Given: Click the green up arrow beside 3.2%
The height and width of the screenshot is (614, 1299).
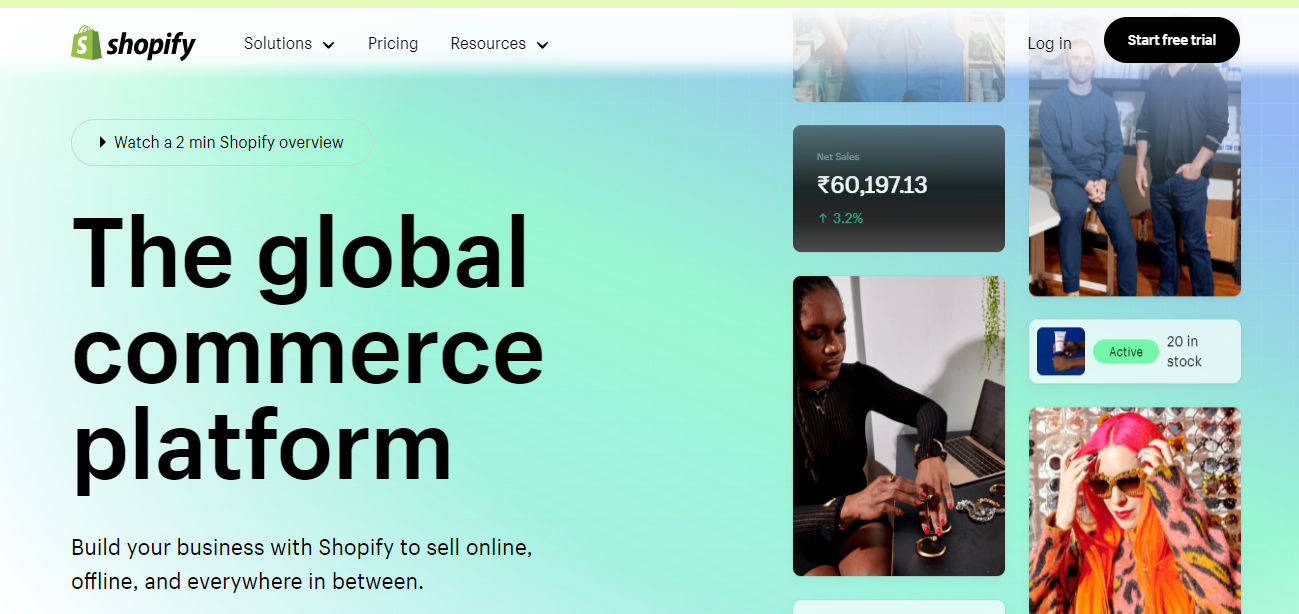Looking at the screenshot, I should [823, 218].
